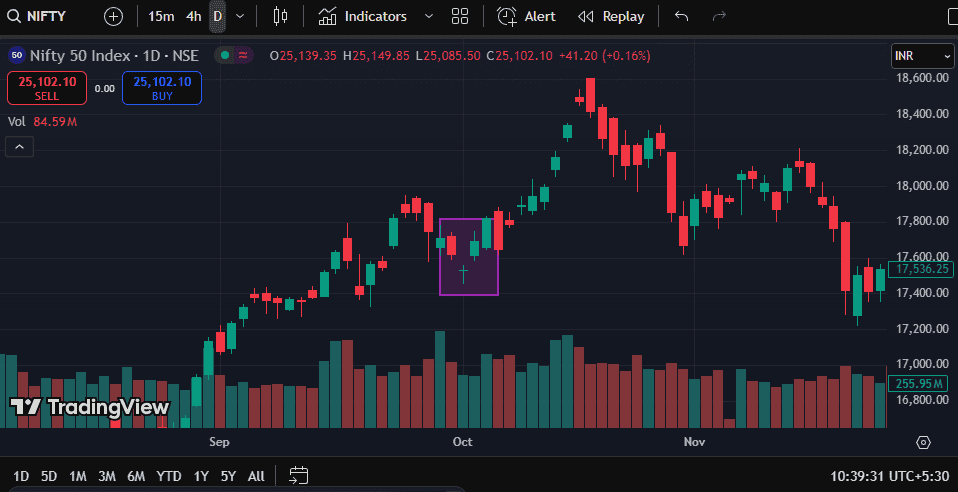
Task: Expand the timeframe interval dropdown
Action: 240,17
